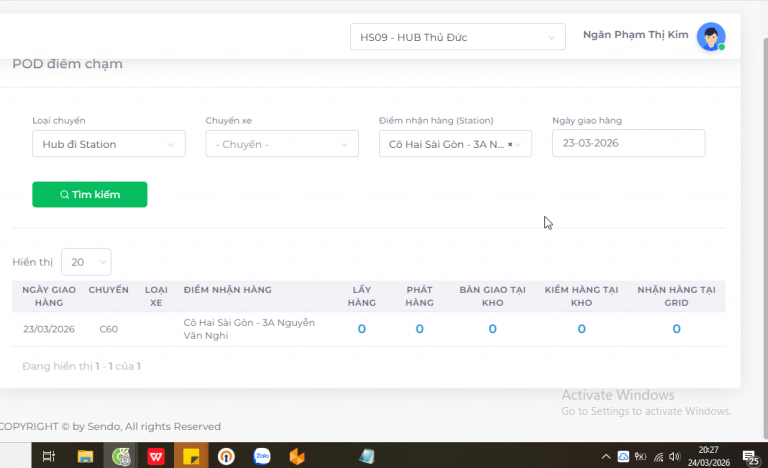Viewport: 768px width, 468px height.
Task: Click the Kiểm hàng tại kho count 0
Action: point(581,329)
